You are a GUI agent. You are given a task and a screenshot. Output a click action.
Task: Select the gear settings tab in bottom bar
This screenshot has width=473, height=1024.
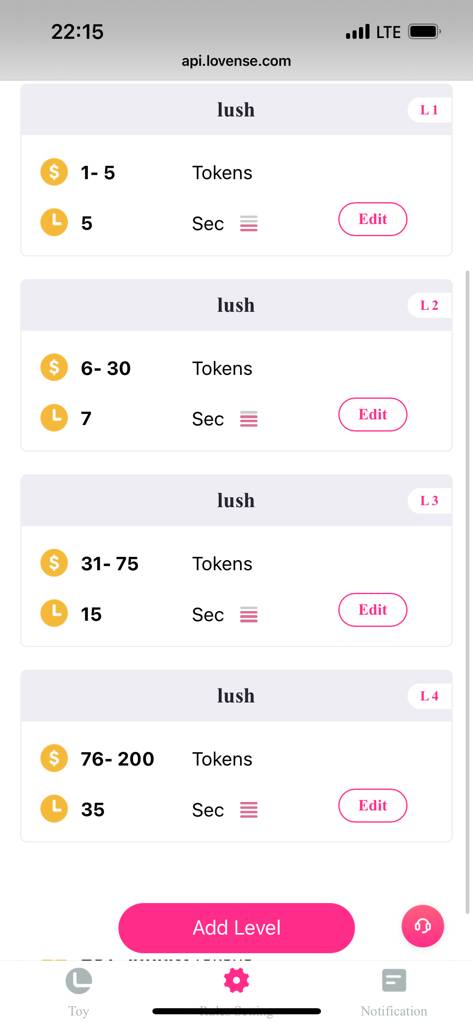pos(236,981)
